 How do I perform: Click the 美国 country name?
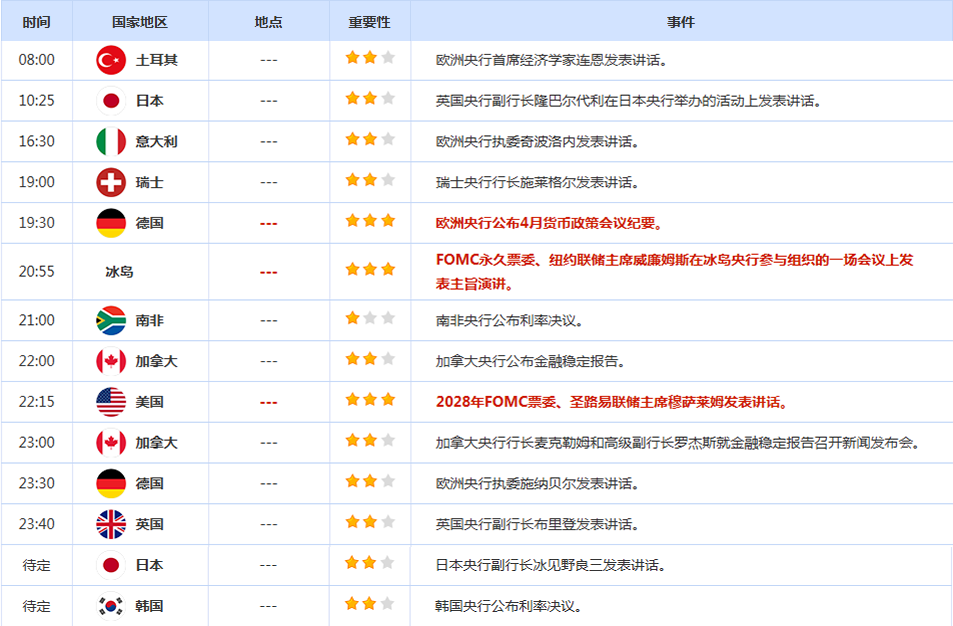(x=150, y=402)
